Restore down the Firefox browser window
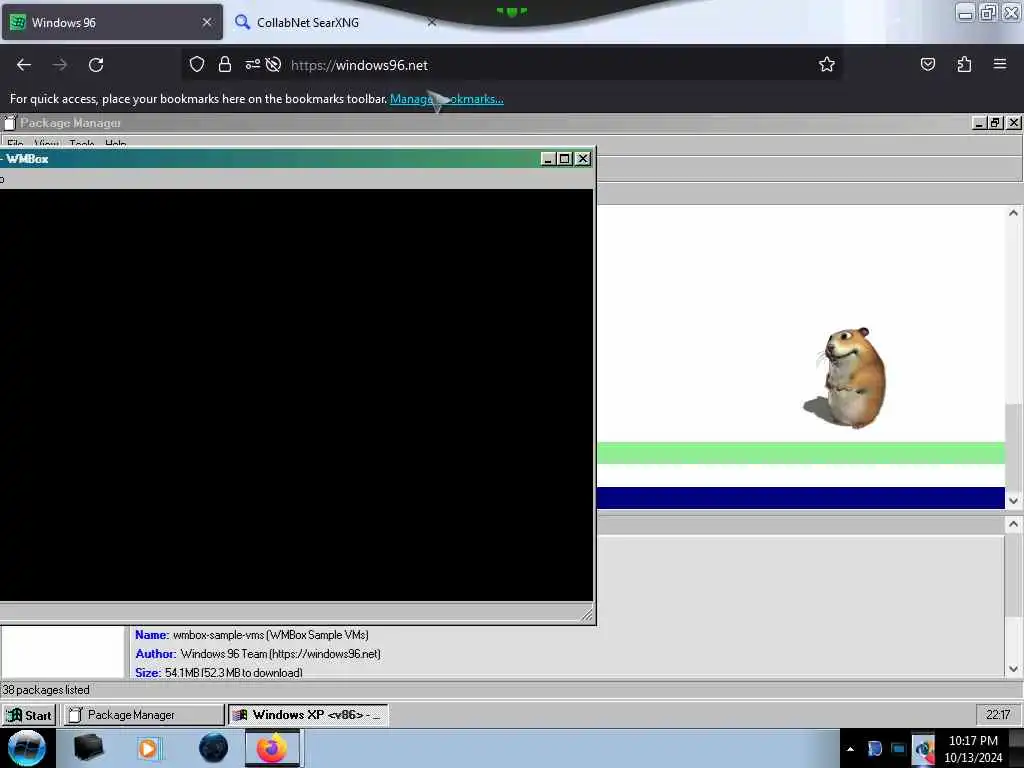 click(x=989, y=12)
